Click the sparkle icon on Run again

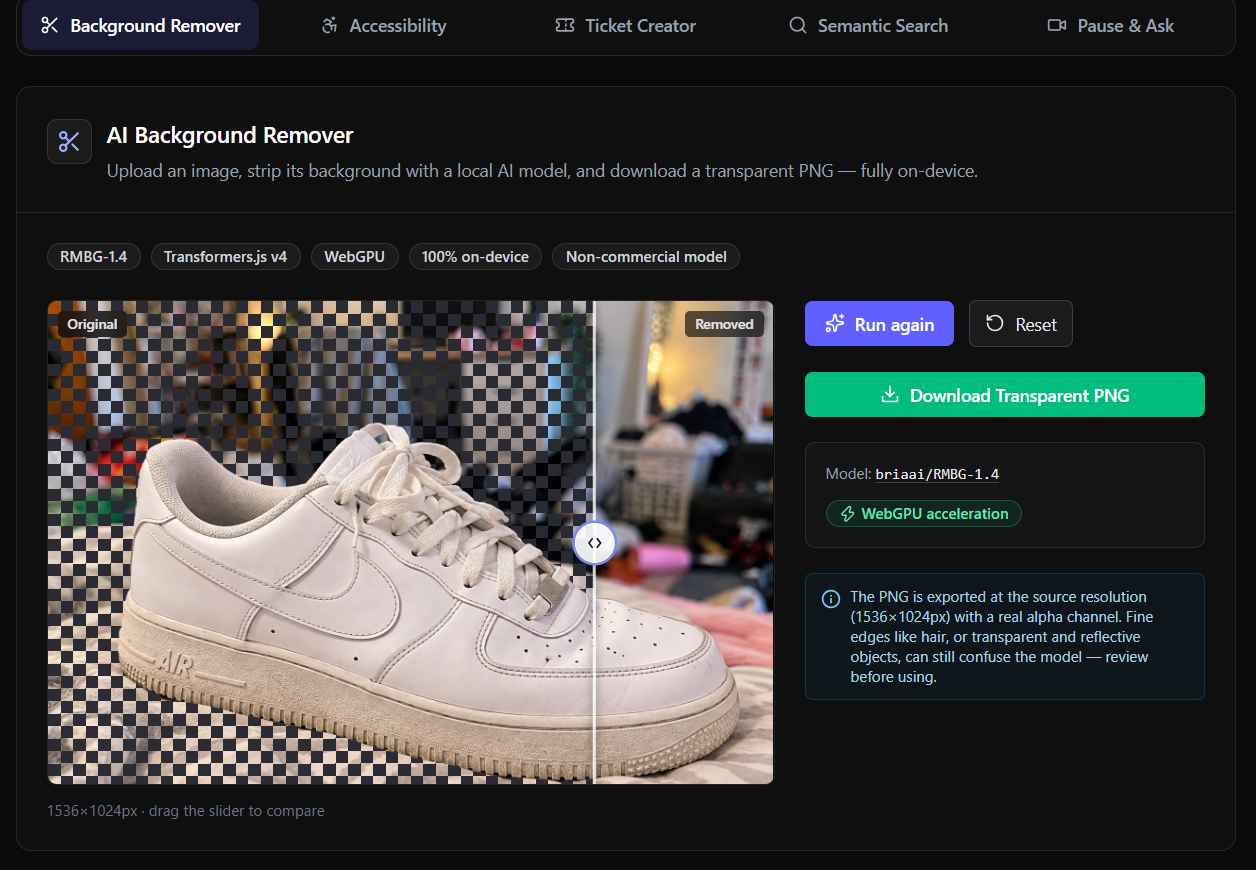[x=835, y=324]
